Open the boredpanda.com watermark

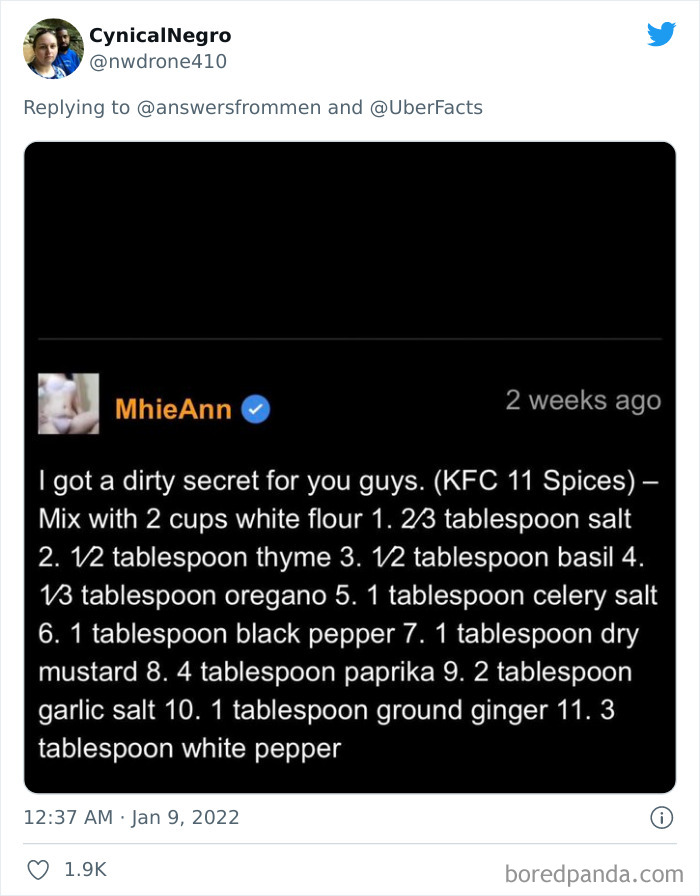(x=594, y=874)
